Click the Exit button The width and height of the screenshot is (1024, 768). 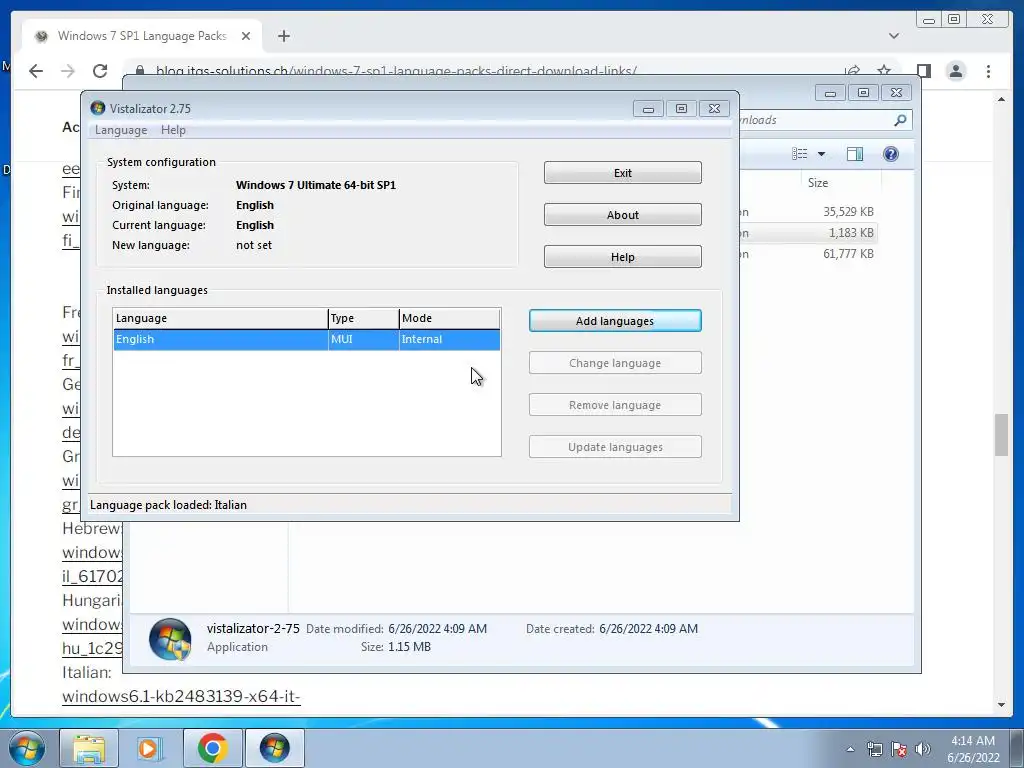coord(622,173)
